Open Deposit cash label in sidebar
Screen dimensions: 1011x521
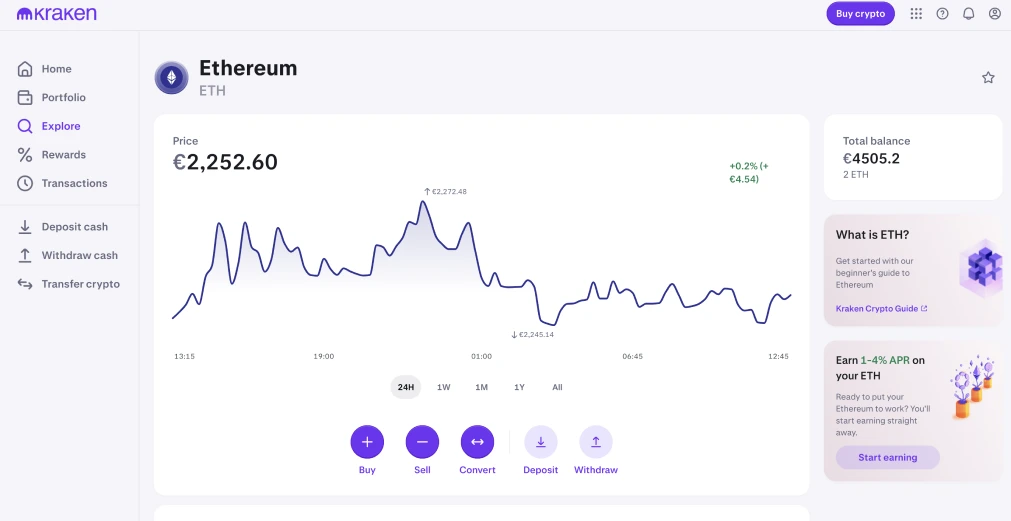[x=75, y=227]
